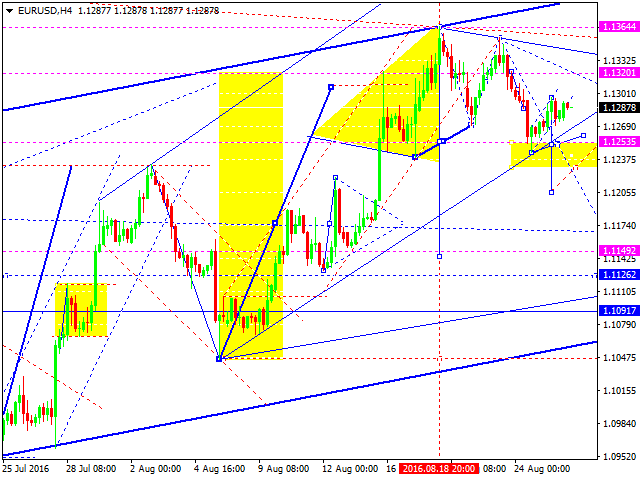Click the 9 Aug 08:00 time label

[x=284, y=469]
